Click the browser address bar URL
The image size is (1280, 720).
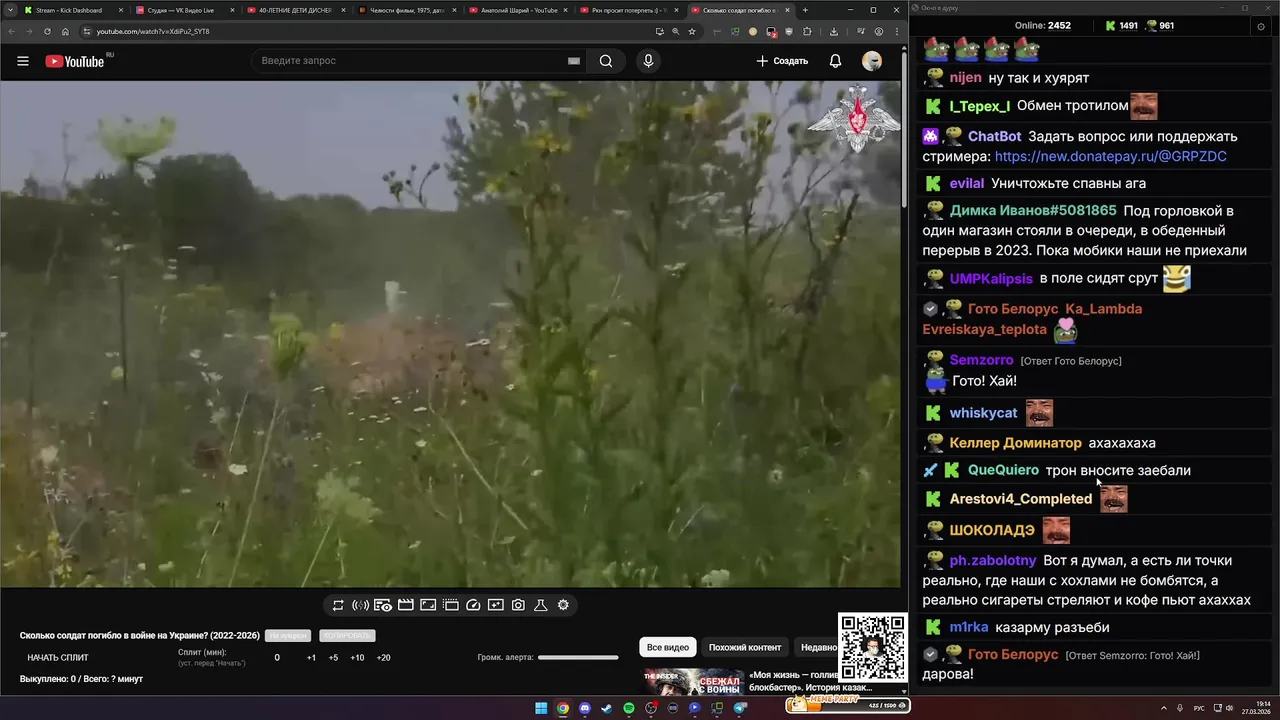coord(153,31)
